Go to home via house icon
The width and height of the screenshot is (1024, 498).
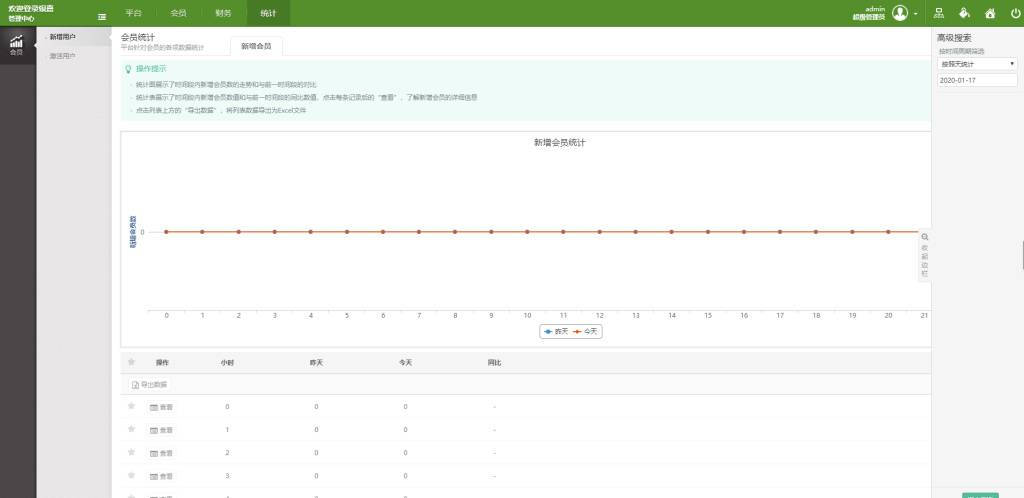coord(990,13)
